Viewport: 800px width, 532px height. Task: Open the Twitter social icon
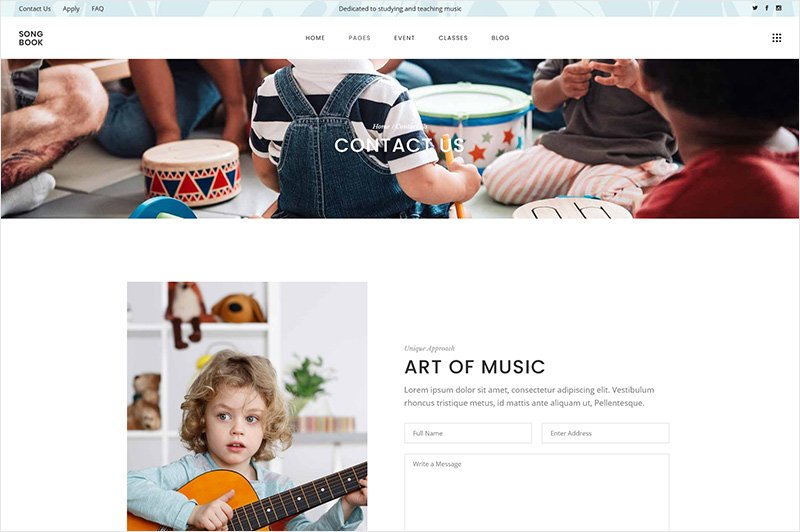click(755, 8)
